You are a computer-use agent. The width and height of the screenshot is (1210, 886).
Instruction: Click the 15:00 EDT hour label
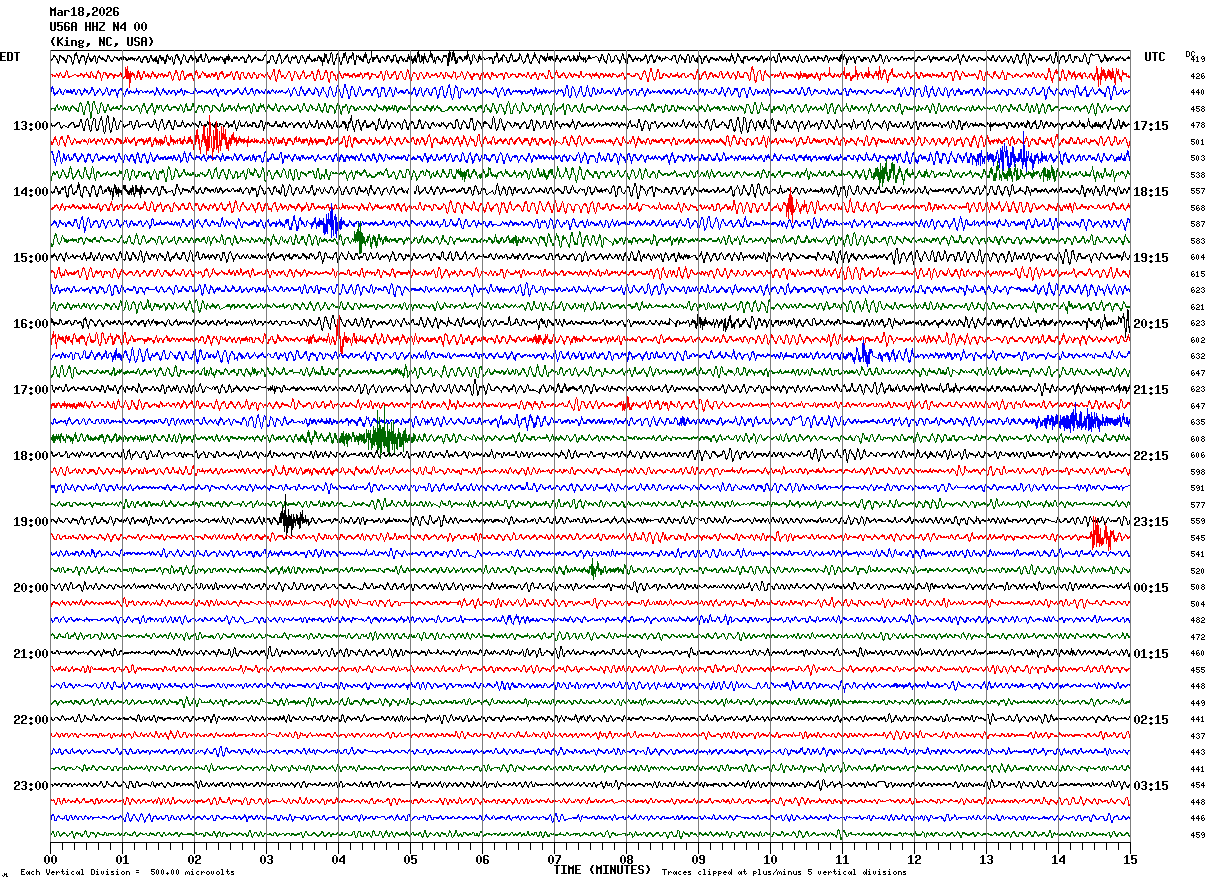tap(31, 258)
